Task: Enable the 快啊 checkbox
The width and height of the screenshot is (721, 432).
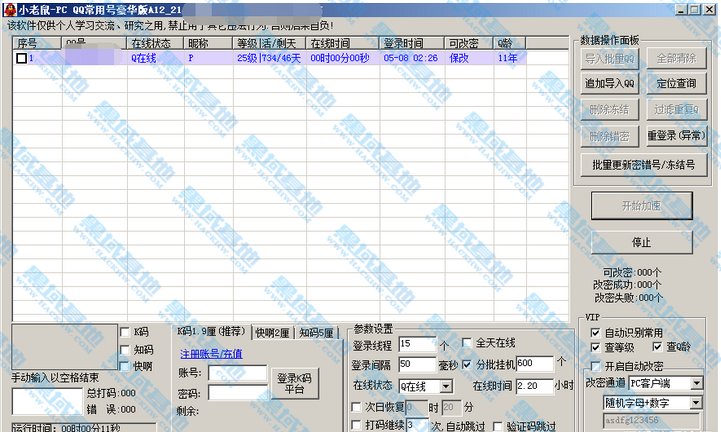Action: click(125, 366)
